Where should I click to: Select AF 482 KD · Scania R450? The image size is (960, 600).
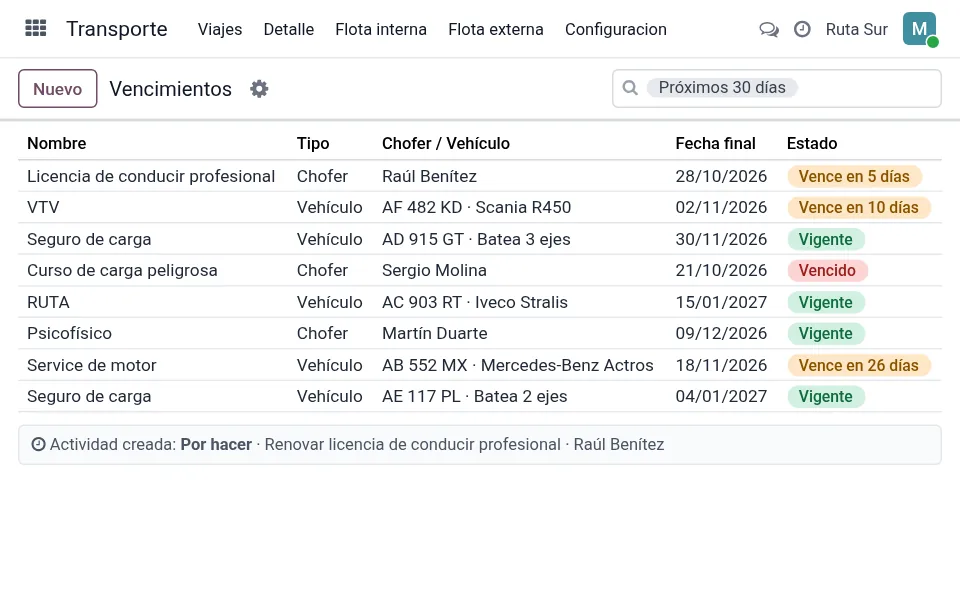pos(476,208)
